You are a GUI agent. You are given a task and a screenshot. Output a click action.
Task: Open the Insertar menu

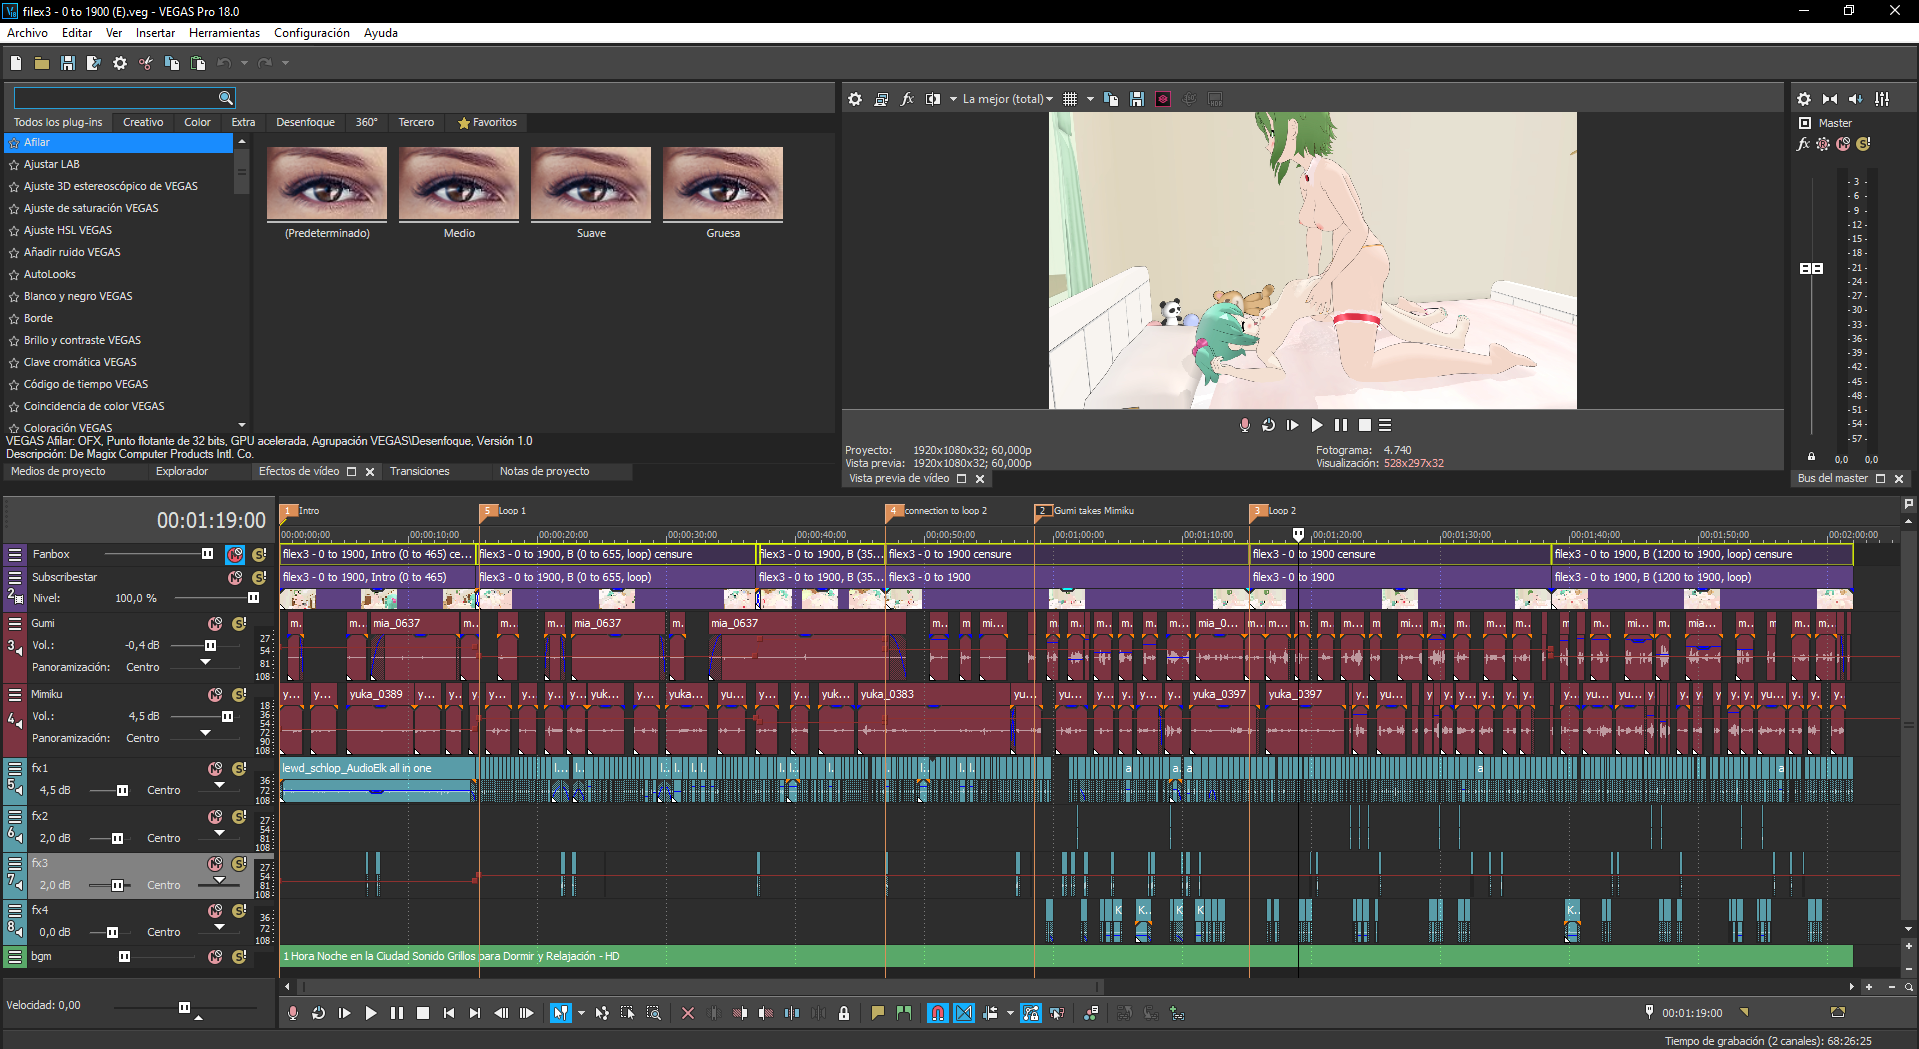tap(155, 33)
